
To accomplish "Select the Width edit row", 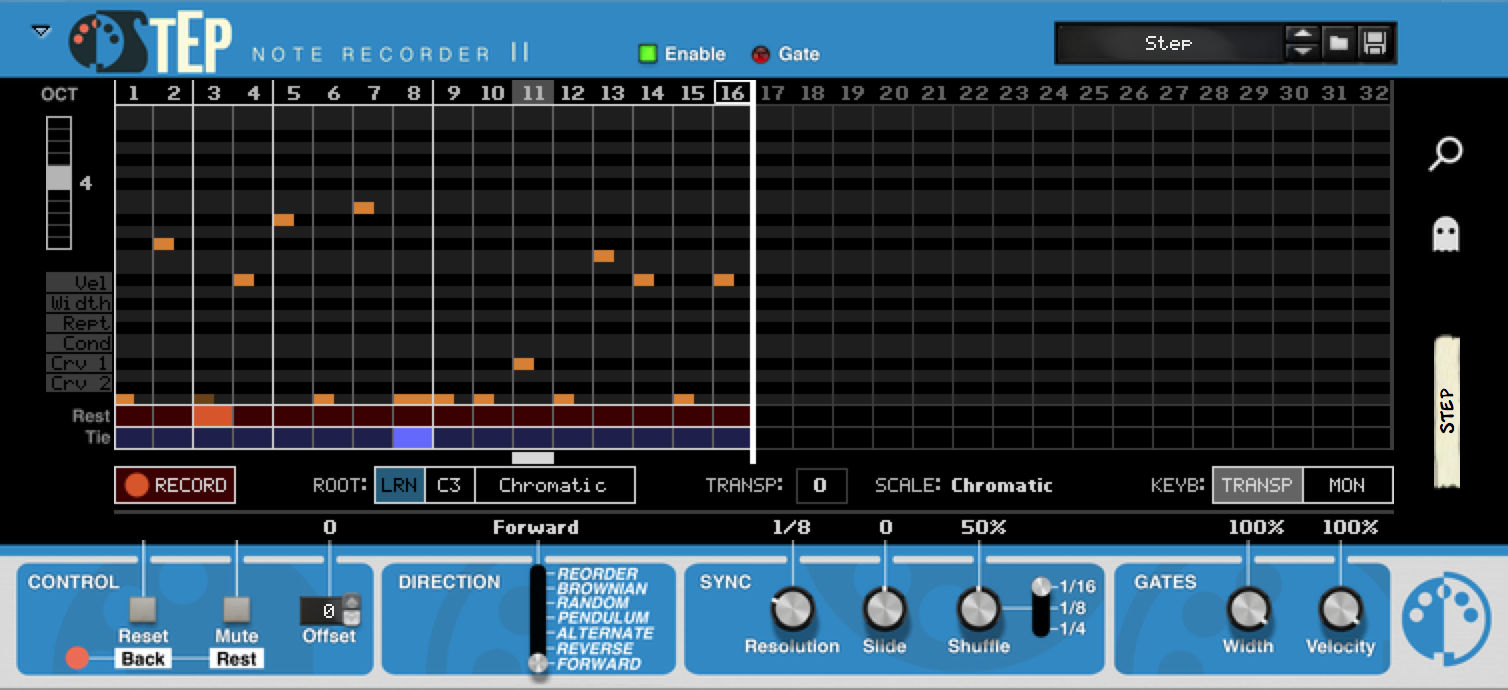I will [78, 303].
